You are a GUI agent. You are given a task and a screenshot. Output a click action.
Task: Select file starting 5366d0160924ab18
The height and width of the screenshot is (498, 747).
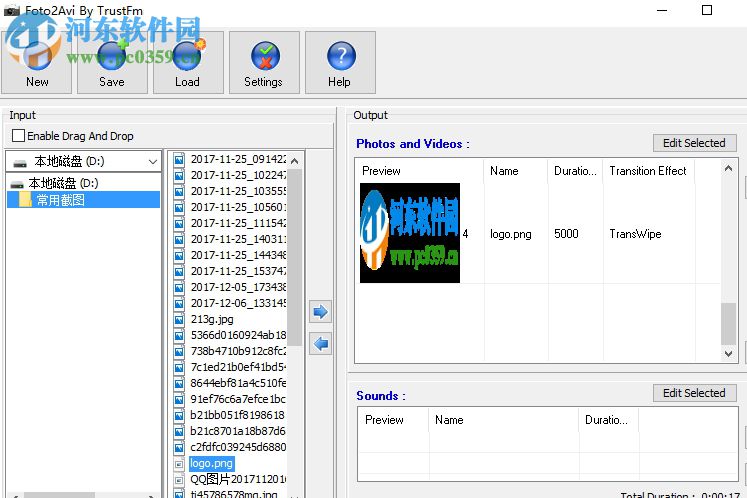(238, 335)
